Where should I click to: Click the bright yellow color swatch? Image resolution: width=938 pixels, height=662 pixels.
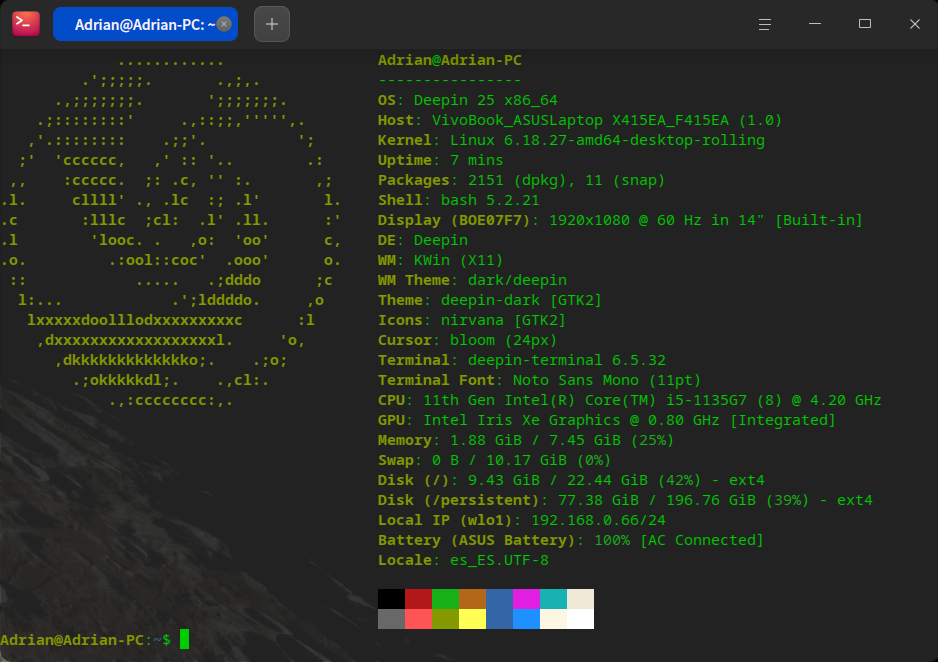(x=473, y=619)
